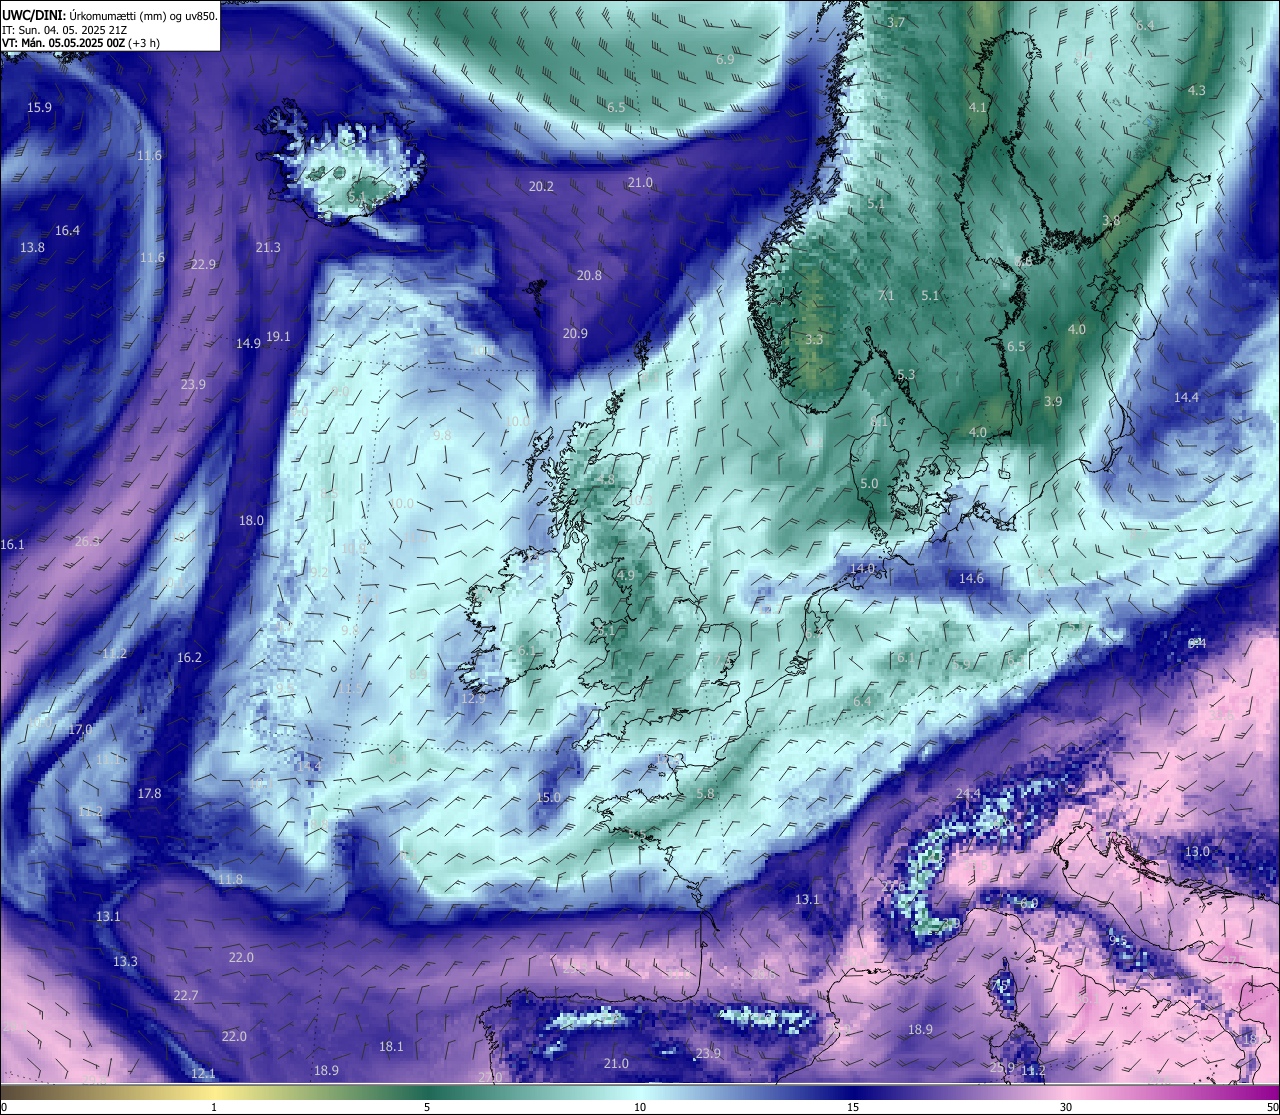
Task: Click the 14.0 value label
Action: click(x=862, y=568)
